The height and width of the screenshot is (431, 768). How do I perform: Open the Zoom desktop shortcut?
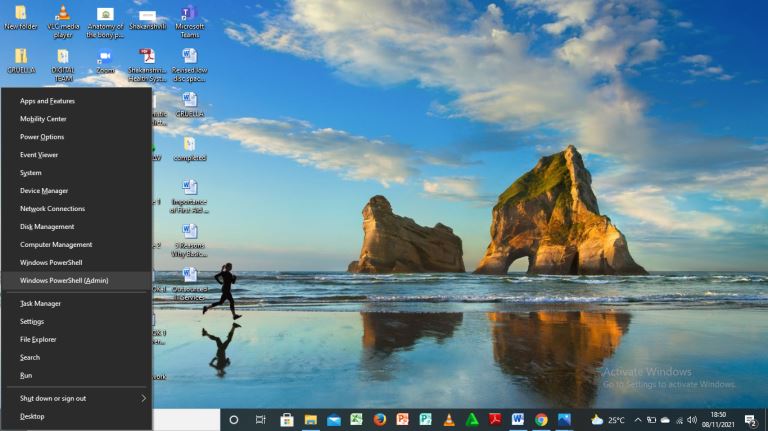click(x=105, y=62)
